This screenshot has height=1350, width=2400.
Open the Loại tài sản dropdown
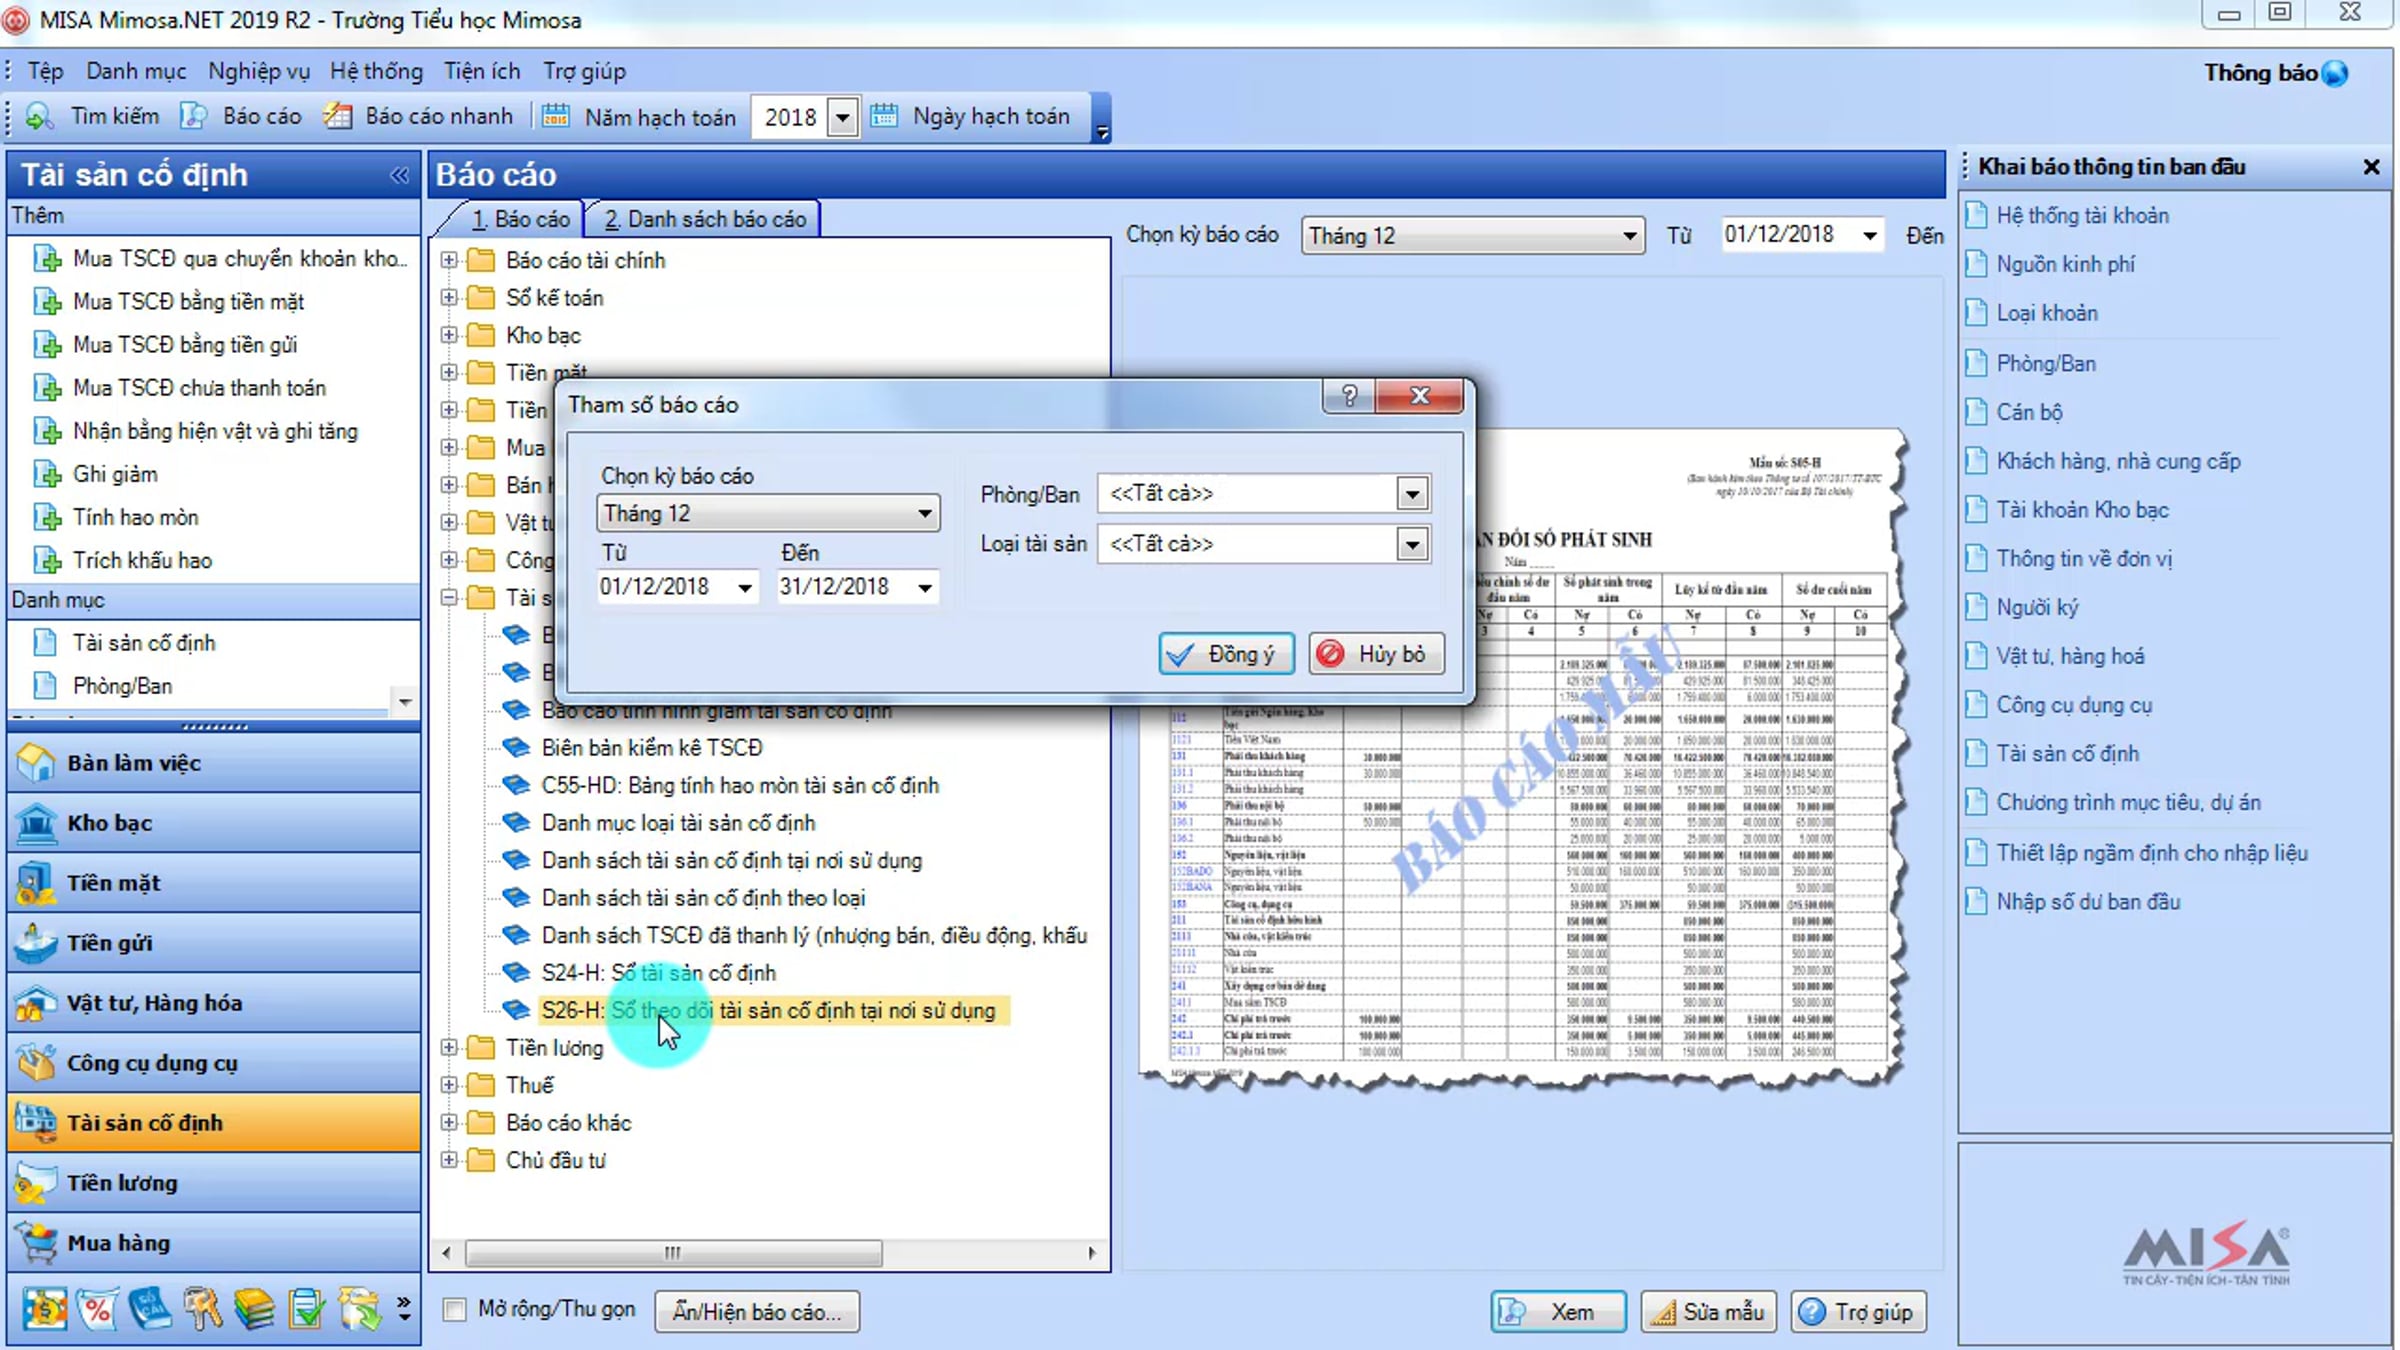point(1412,544)
